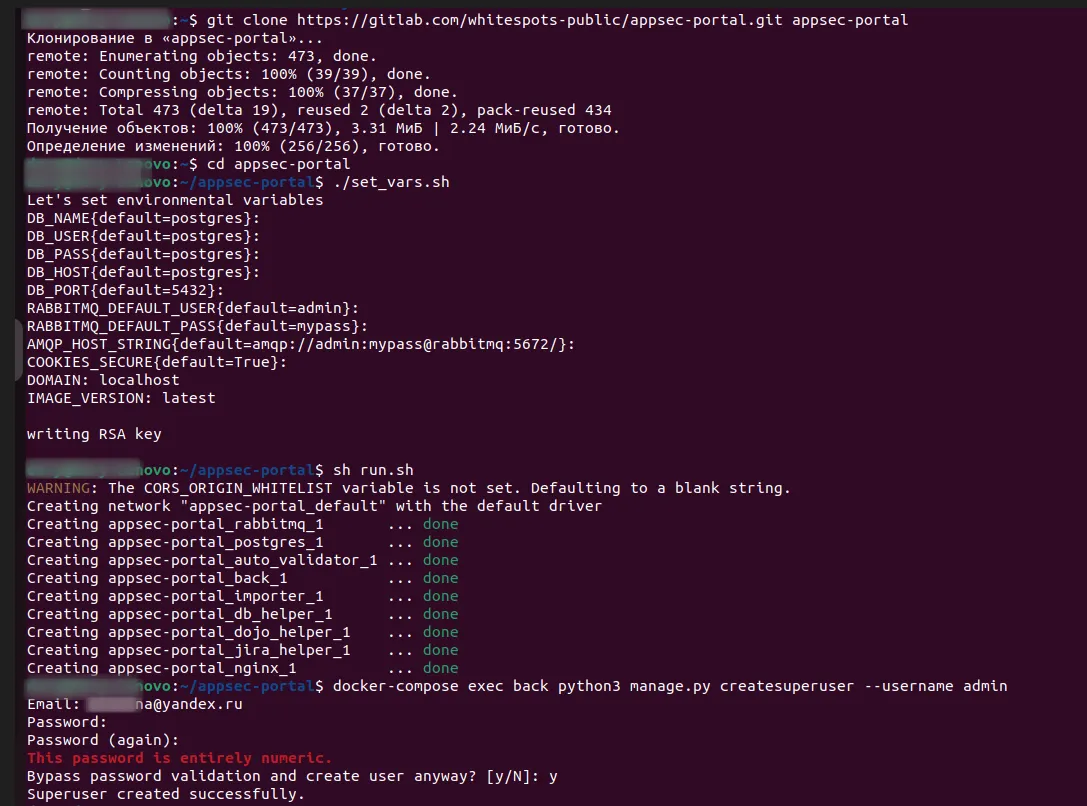The height and width of the screenshot is (806, 1087).
Task: Click the DB_NAME default prompt line
Action: click(x=143, y=218)
